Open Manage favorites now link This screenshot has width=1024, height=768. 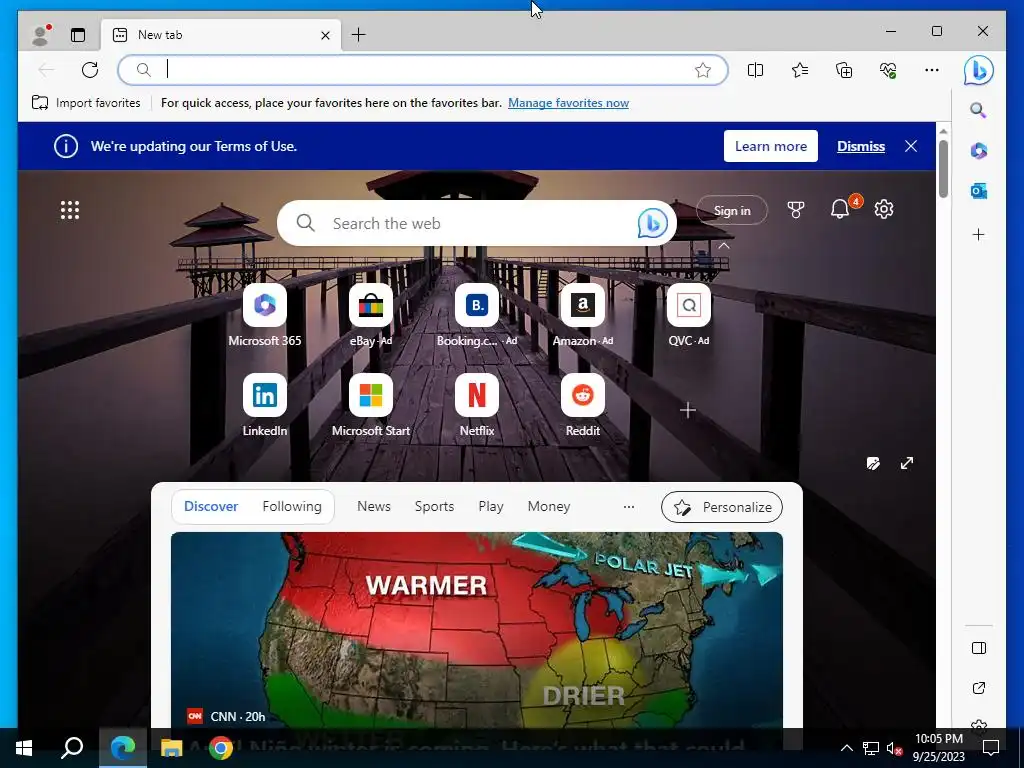(x=568, y=103)
